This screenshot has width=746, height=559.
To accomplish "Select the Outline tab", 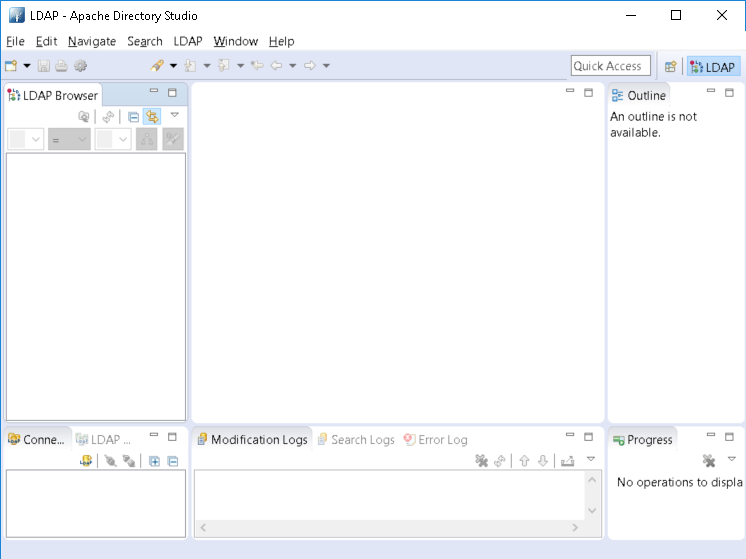I will pos(639,95).
